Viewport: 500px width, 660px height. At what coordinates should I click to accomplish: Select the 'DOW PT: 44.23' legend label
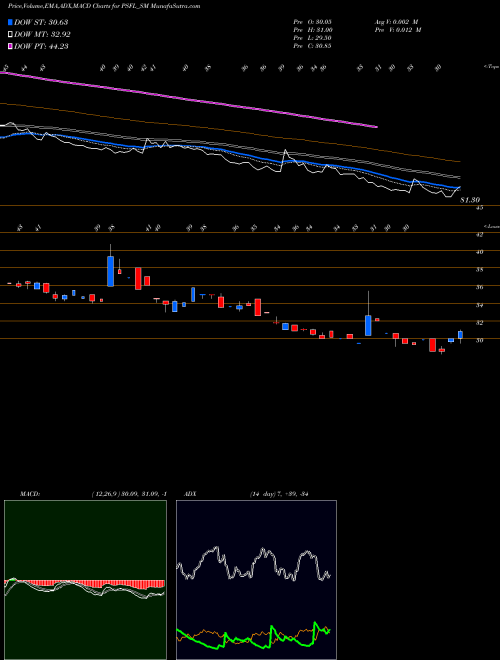click(x=41, y=46)
